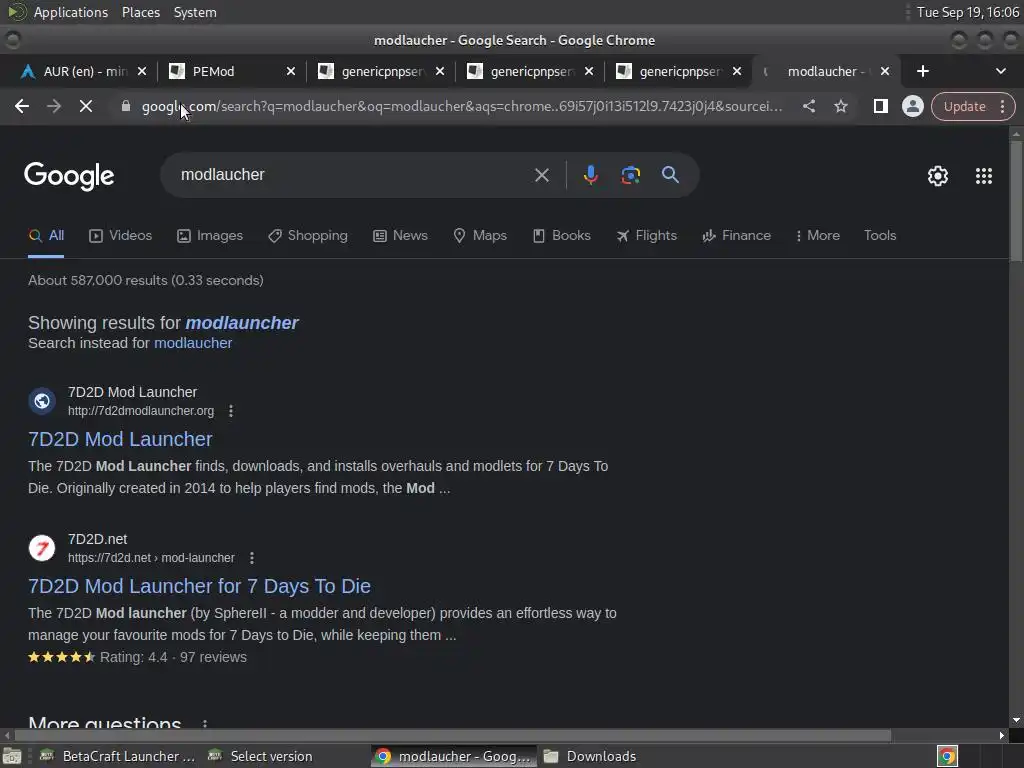The height and width of the screenshot is (768, 1024).
Task: Click the Chrome tray icon
Action: coord(947,756)
